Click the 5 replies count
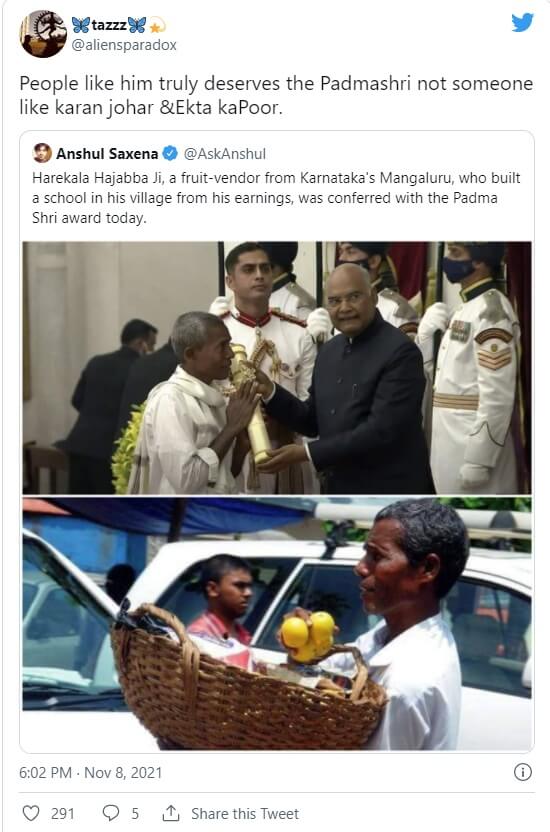550x832 pixels. (x=135, y=813)
